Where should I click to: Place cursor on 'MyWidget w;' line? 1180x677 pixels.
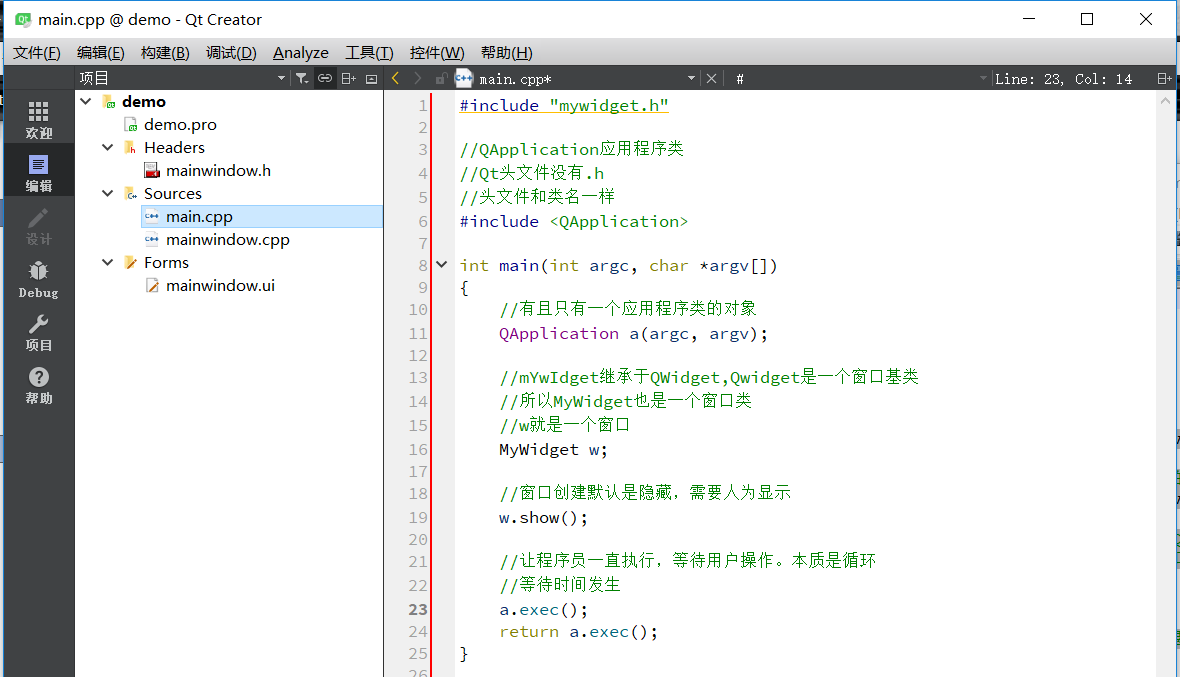click(x=553, y=450)
